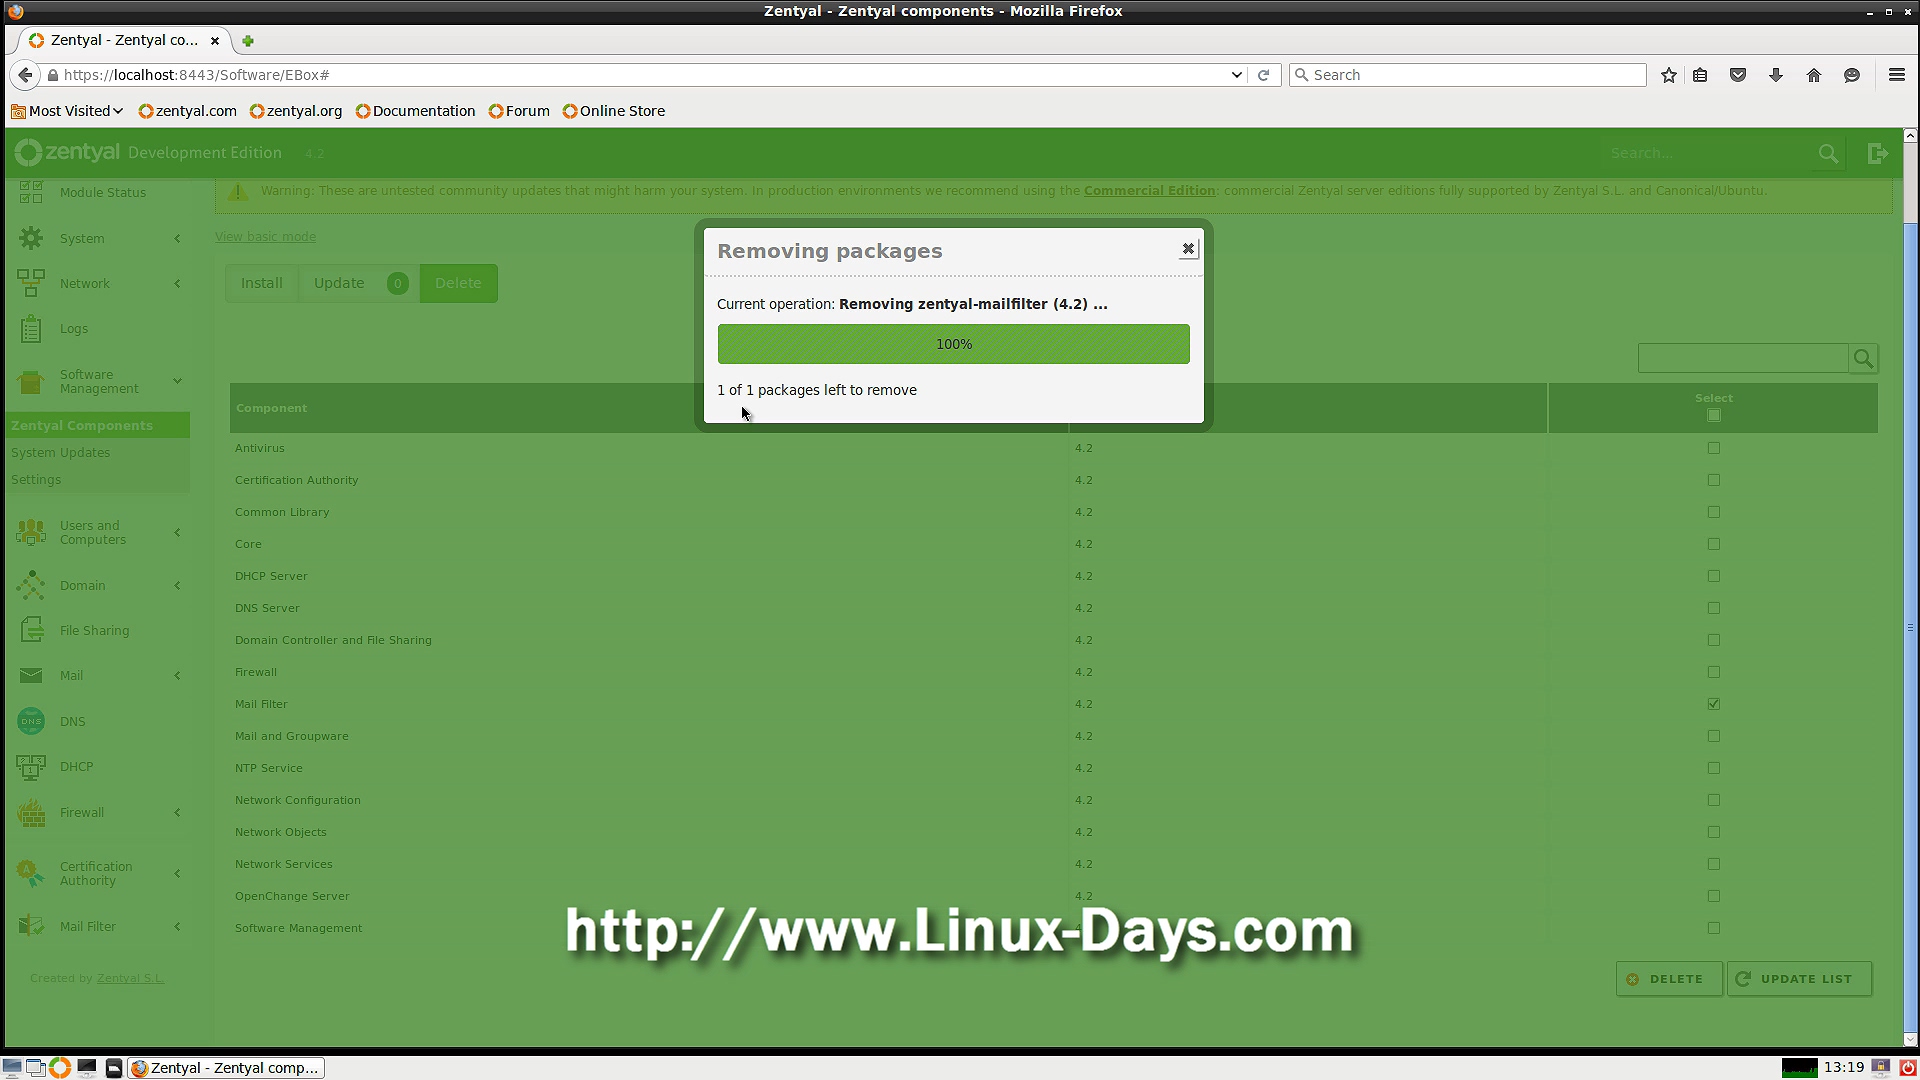Check the OpenChange Server checkbox
The height and width of the screenshot is (1080, 1920).
pos(1714,896)
